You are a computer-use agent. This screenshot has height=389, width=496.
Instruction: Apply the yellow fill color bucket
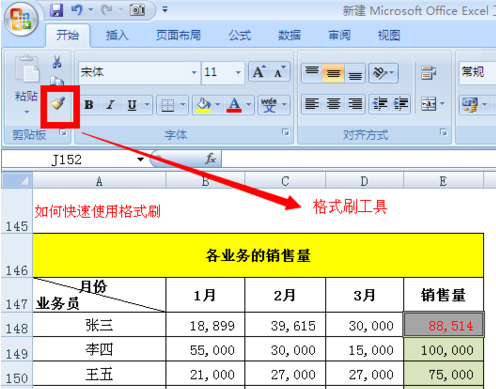point(203,105)
